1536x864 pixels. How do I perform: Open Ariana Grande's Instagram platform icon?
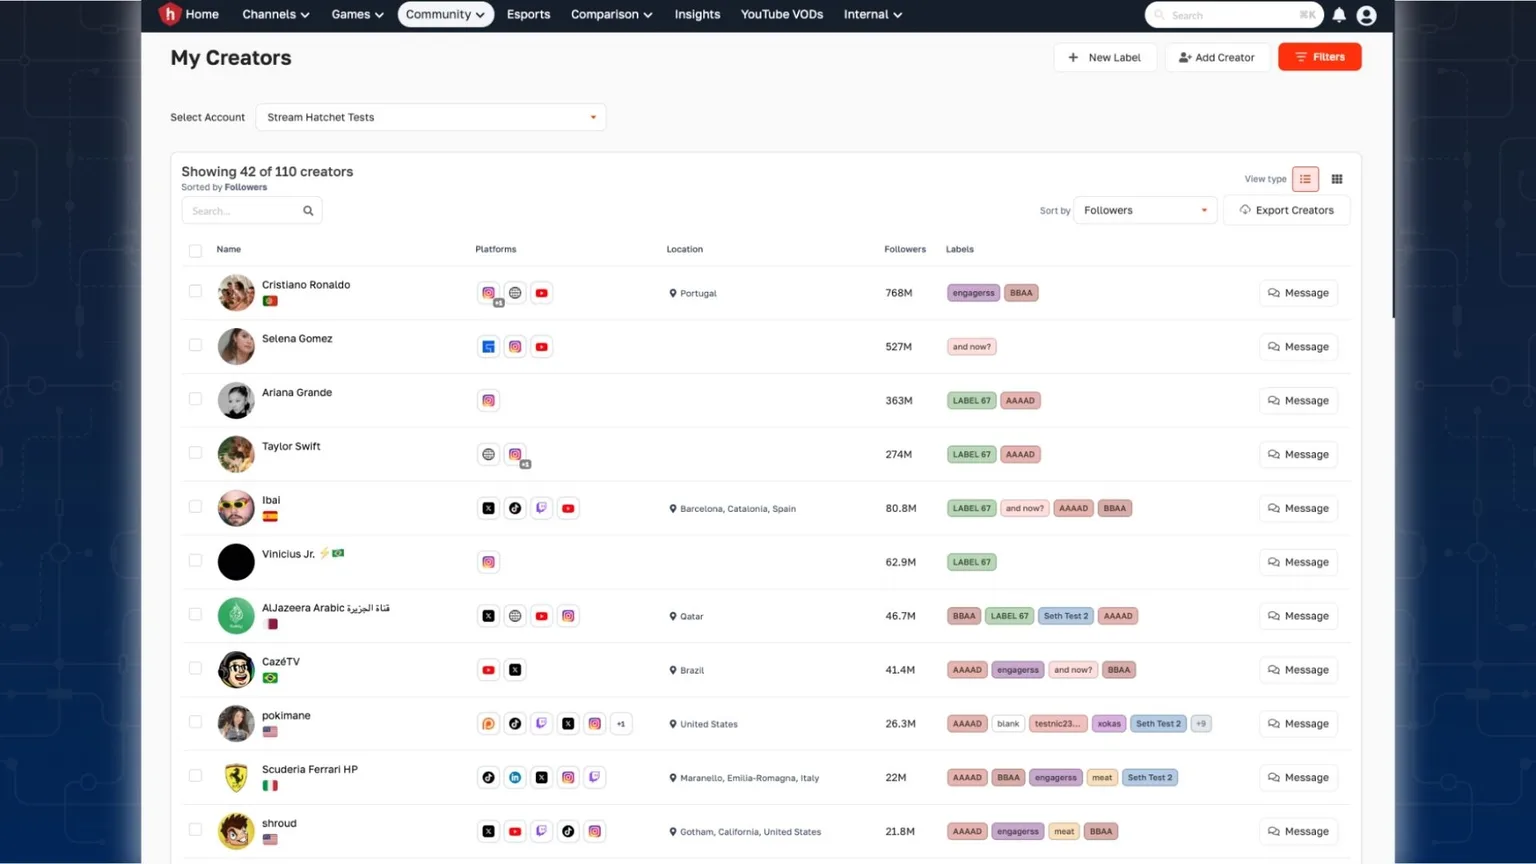488,401
